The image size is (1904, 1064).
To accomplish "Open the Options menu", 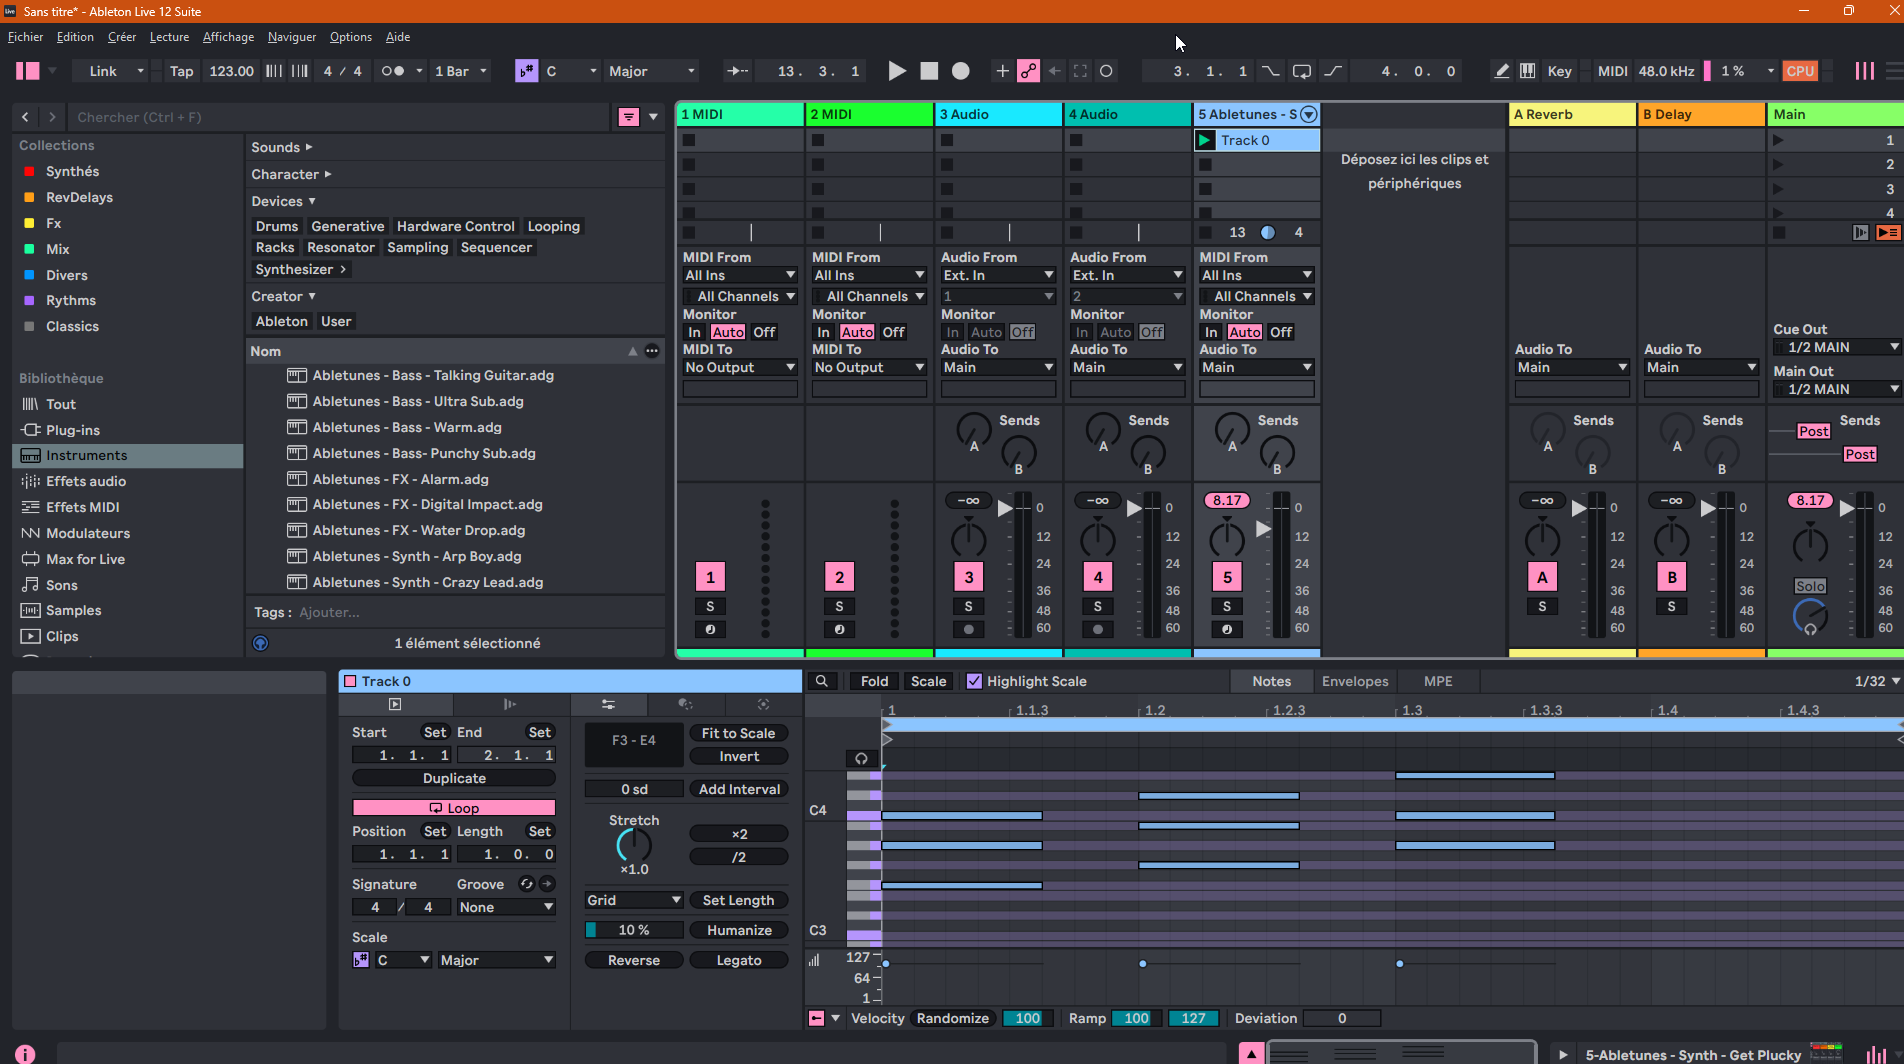I will pos(351,37).
